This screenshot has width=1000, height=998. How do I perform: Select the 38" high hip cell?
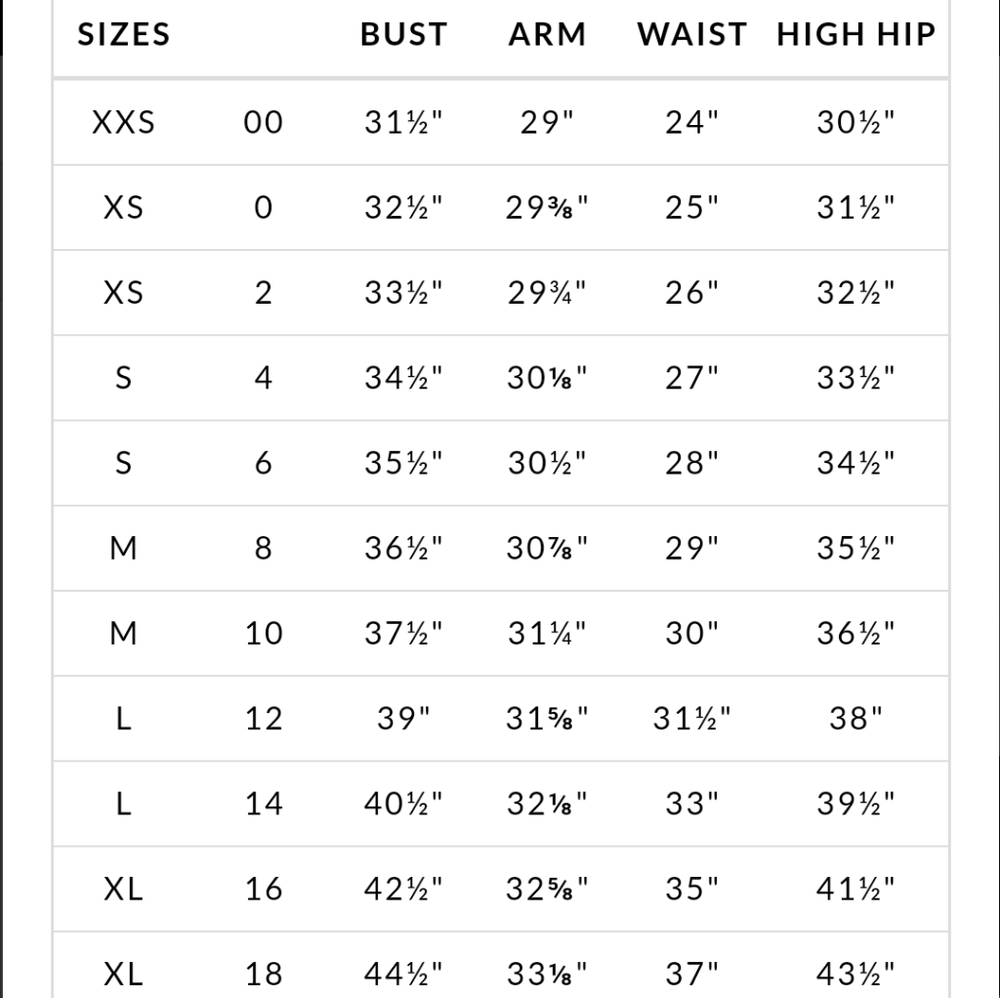[x=855, y=718]
